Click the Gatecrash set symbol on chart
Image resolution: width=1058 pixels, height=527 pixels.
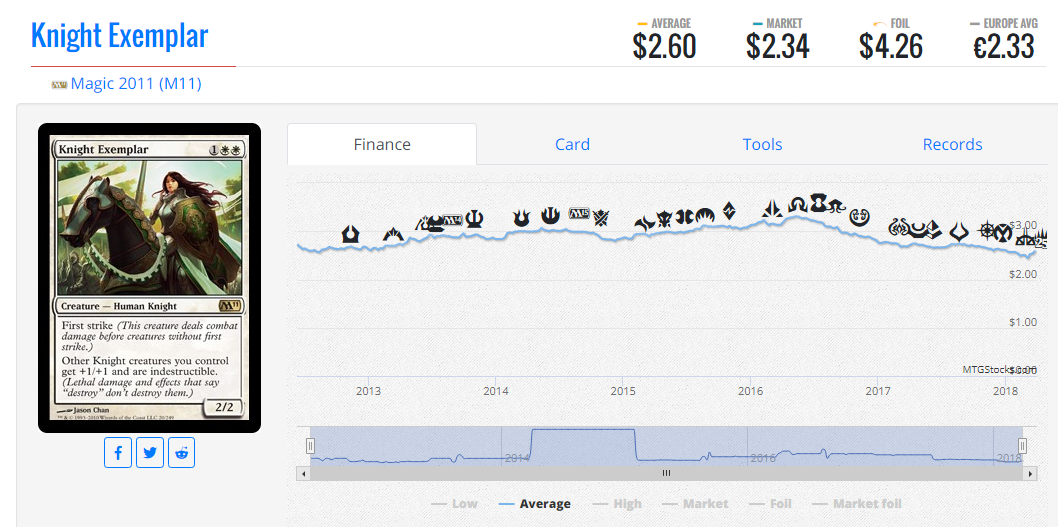click(x=393, y=235)
